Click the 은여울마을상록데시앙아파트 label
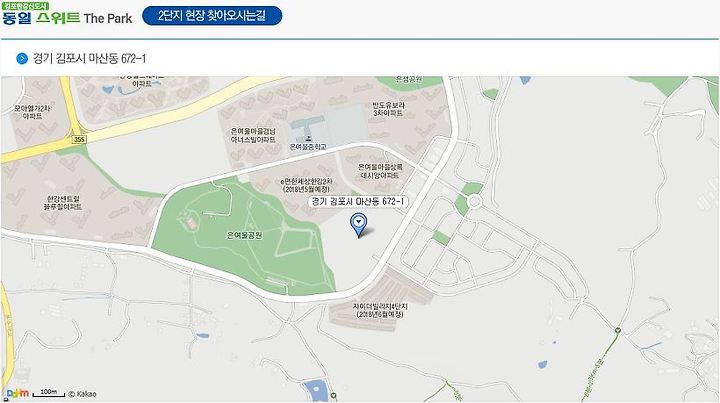 coord(380,171)
